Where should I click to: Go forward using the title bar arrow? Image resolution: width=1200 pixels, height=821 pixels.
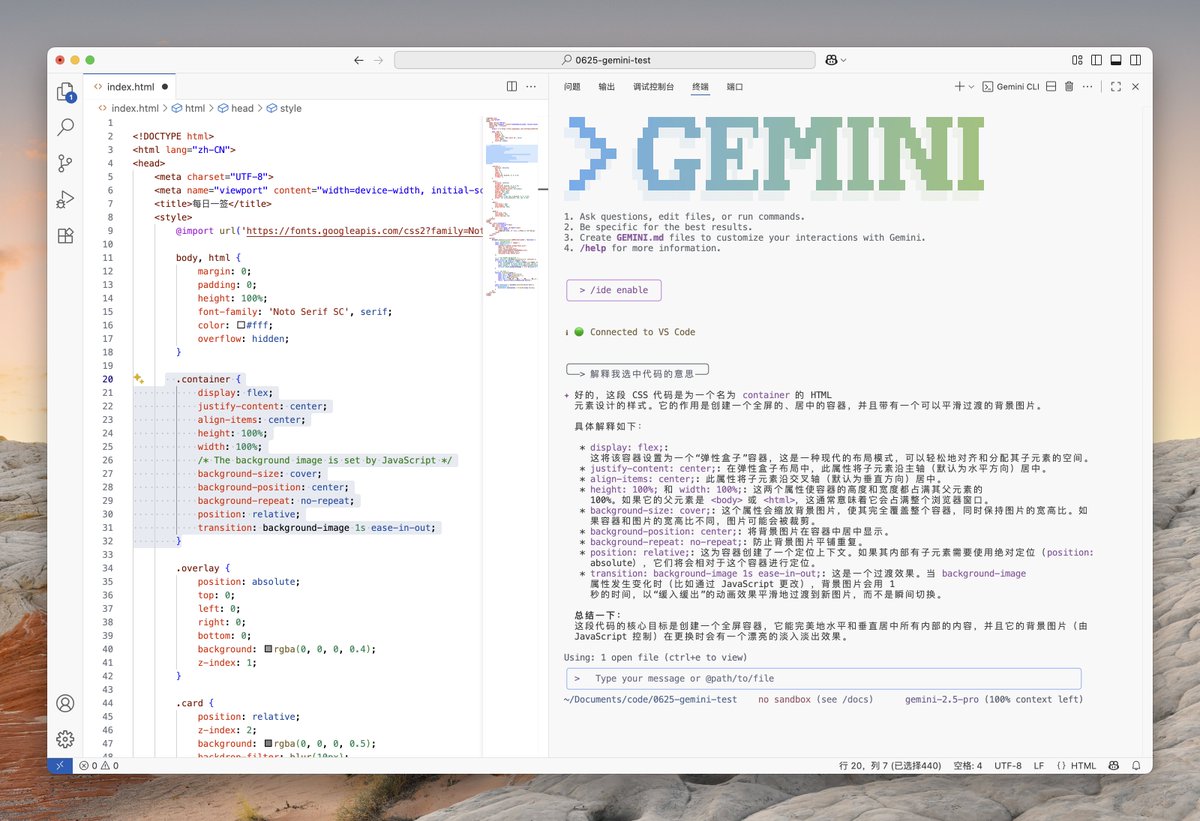click(x=378, y=61)
